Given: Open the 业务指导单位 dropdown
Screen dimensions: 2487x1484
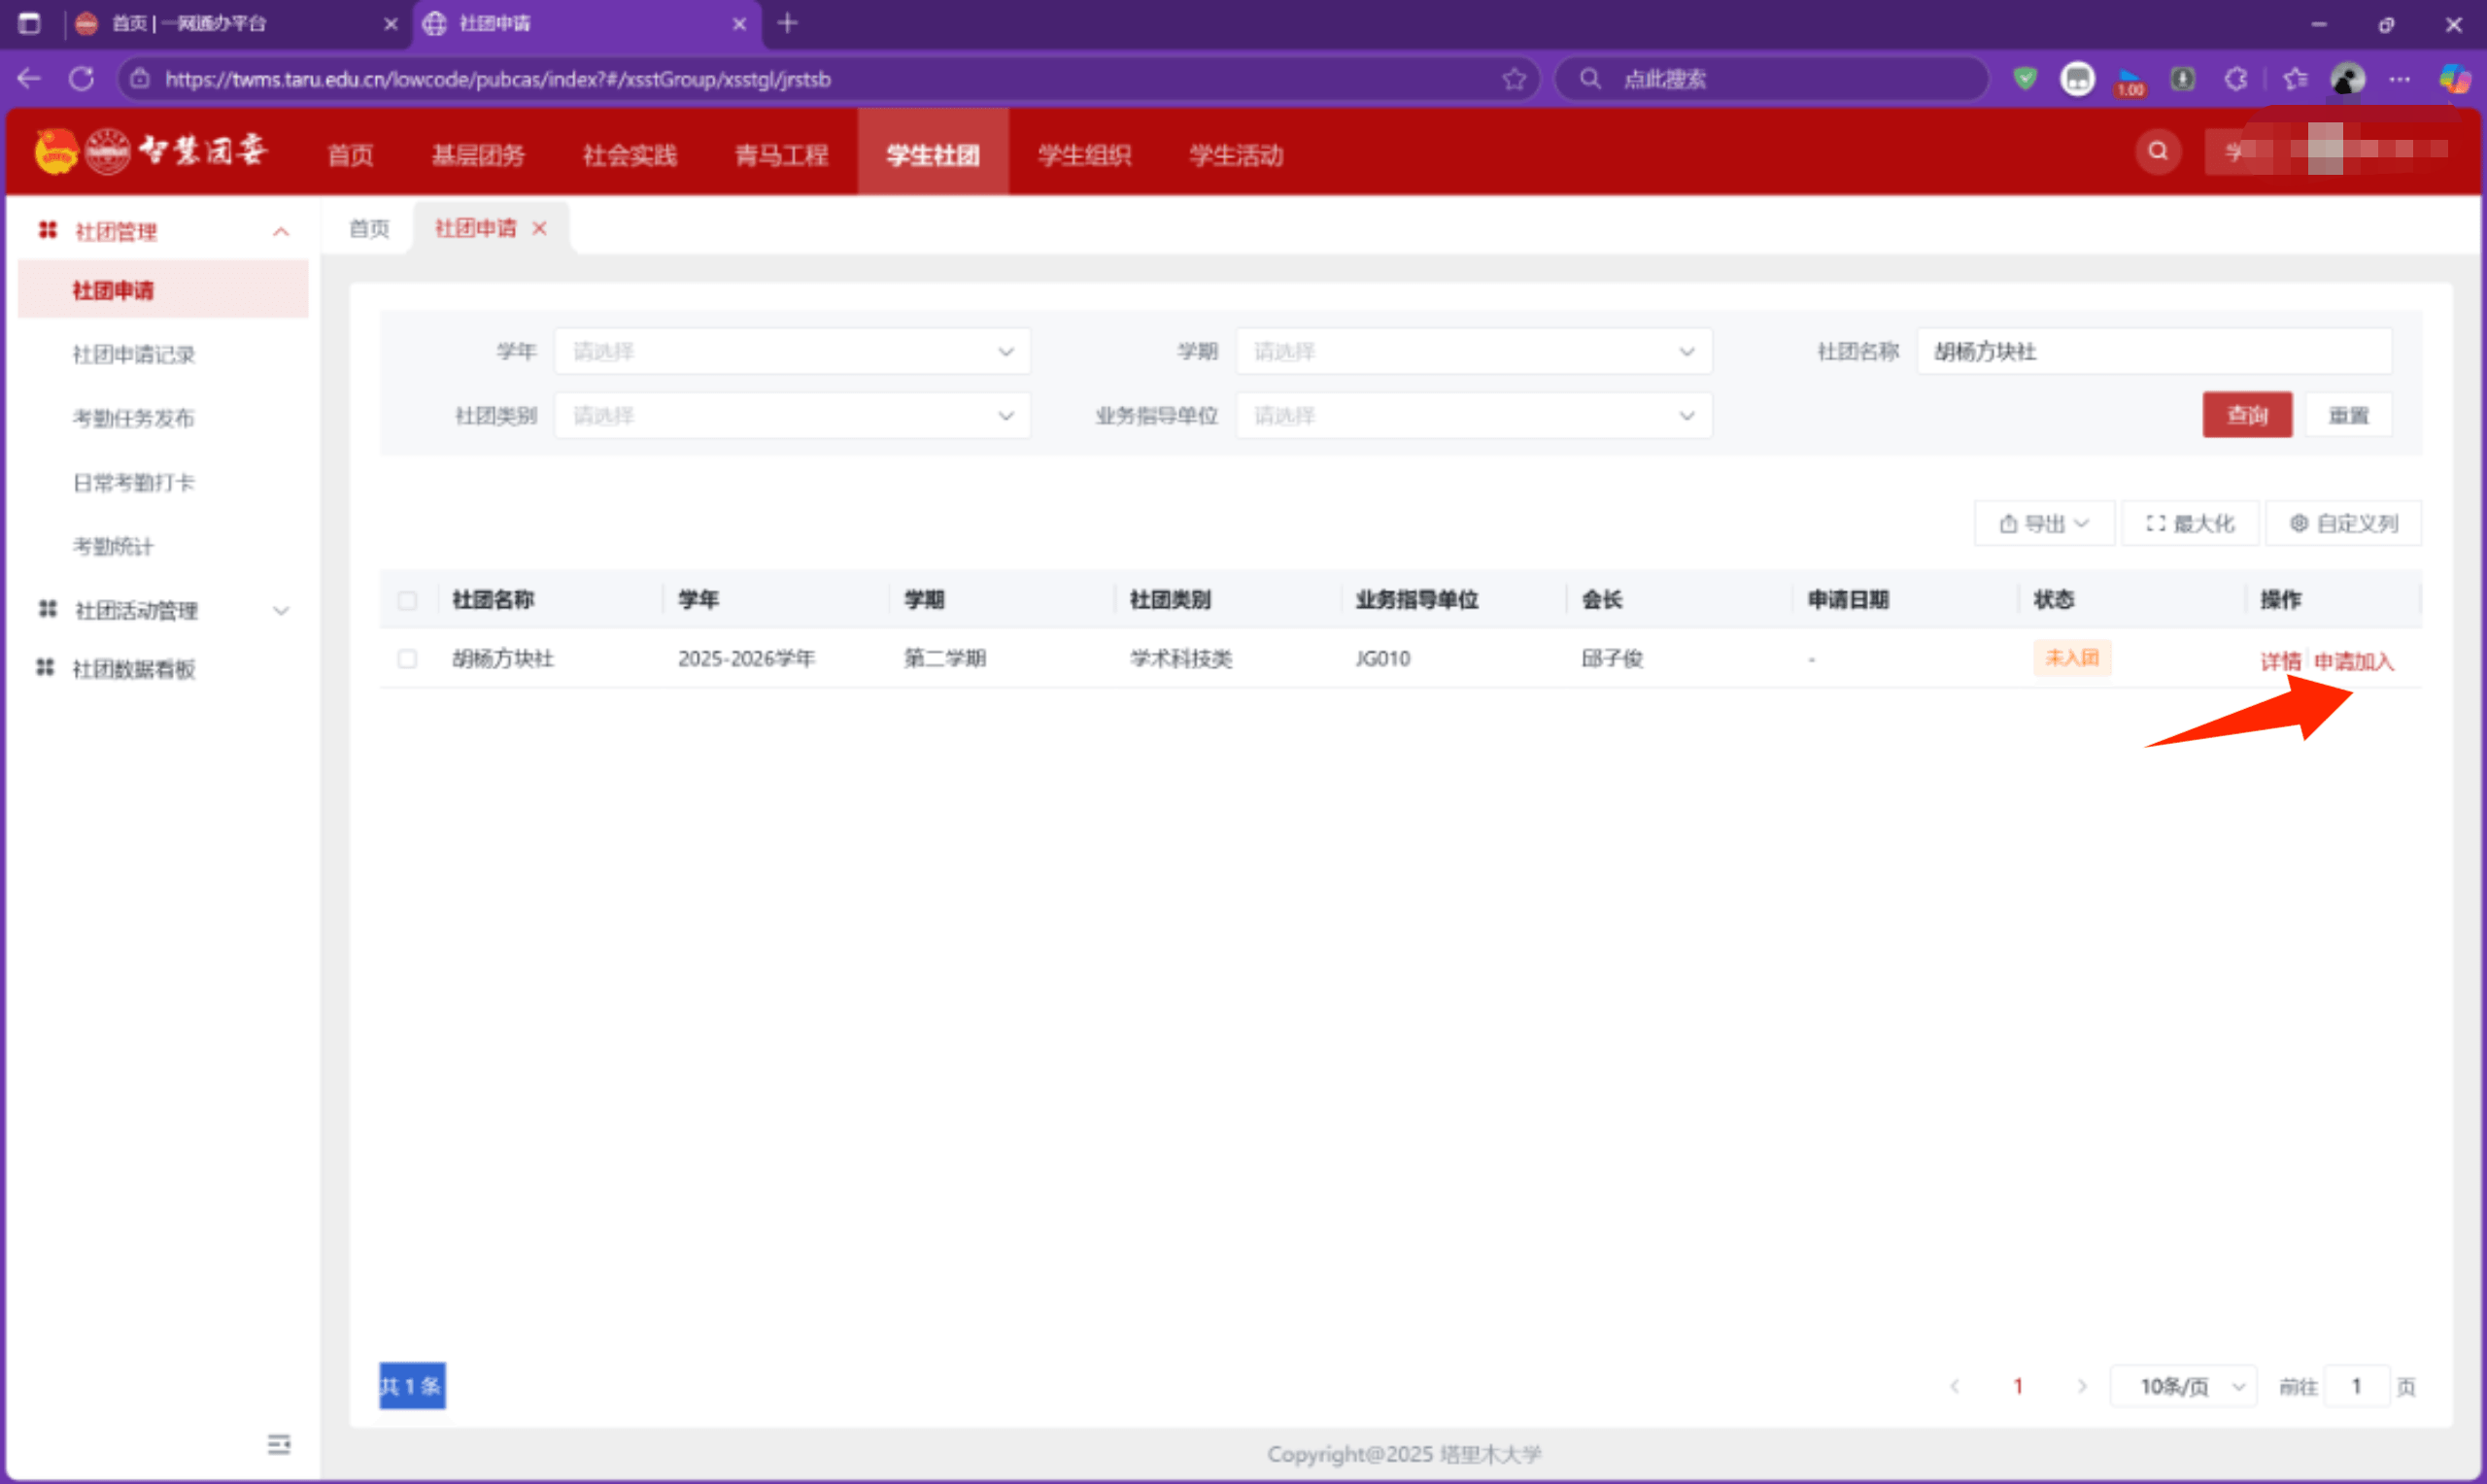Looking at the screenshot, I should [x=1473, y=416].
